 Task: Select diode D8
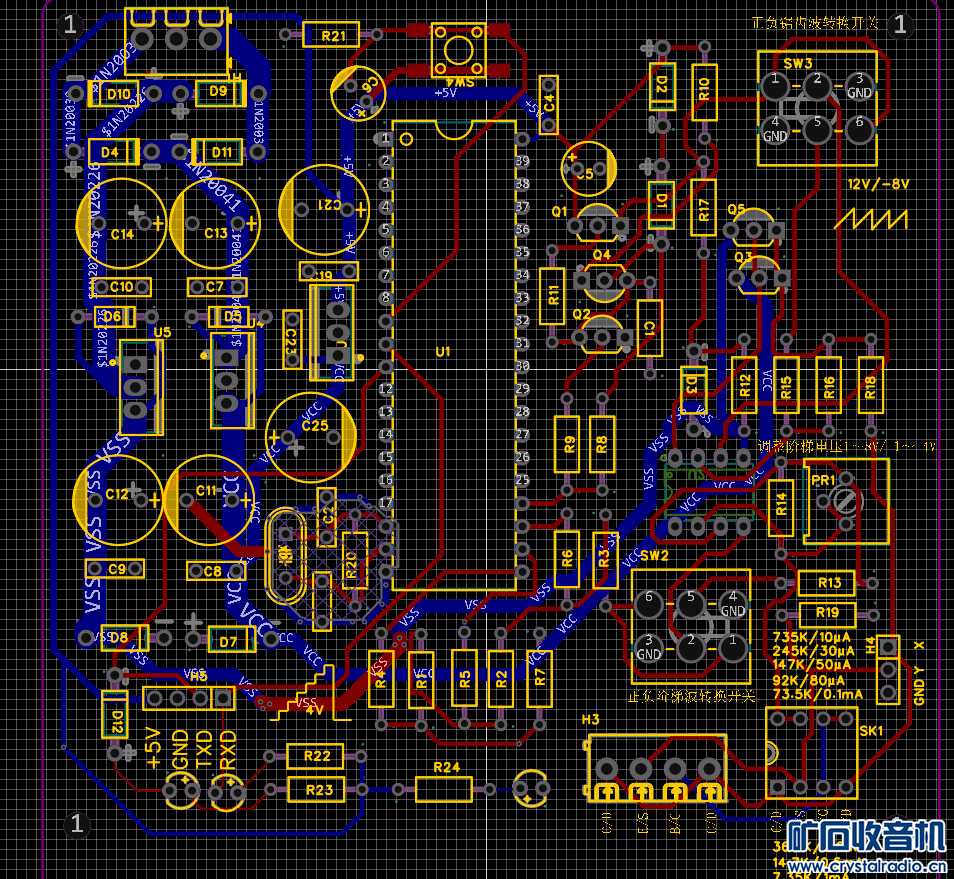[x=124, y=638]
